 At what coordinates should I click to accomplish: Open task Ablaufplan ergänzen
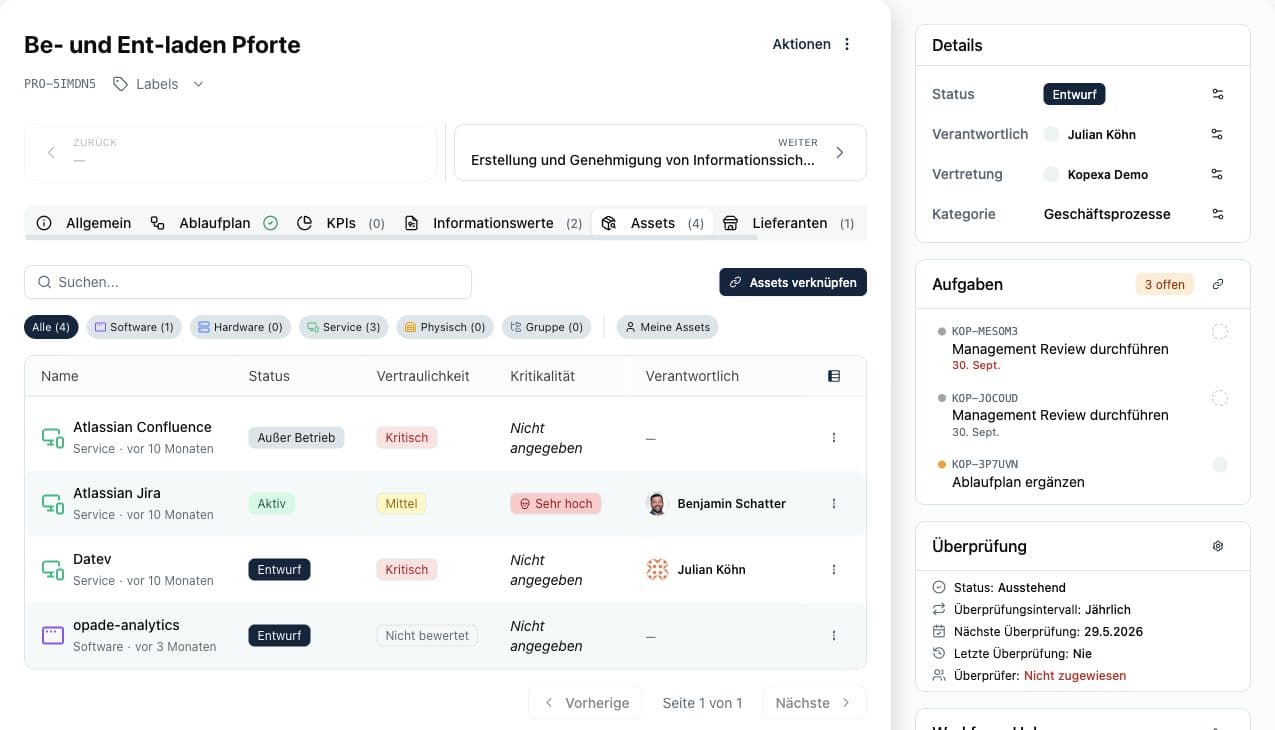click(1018, 482)
